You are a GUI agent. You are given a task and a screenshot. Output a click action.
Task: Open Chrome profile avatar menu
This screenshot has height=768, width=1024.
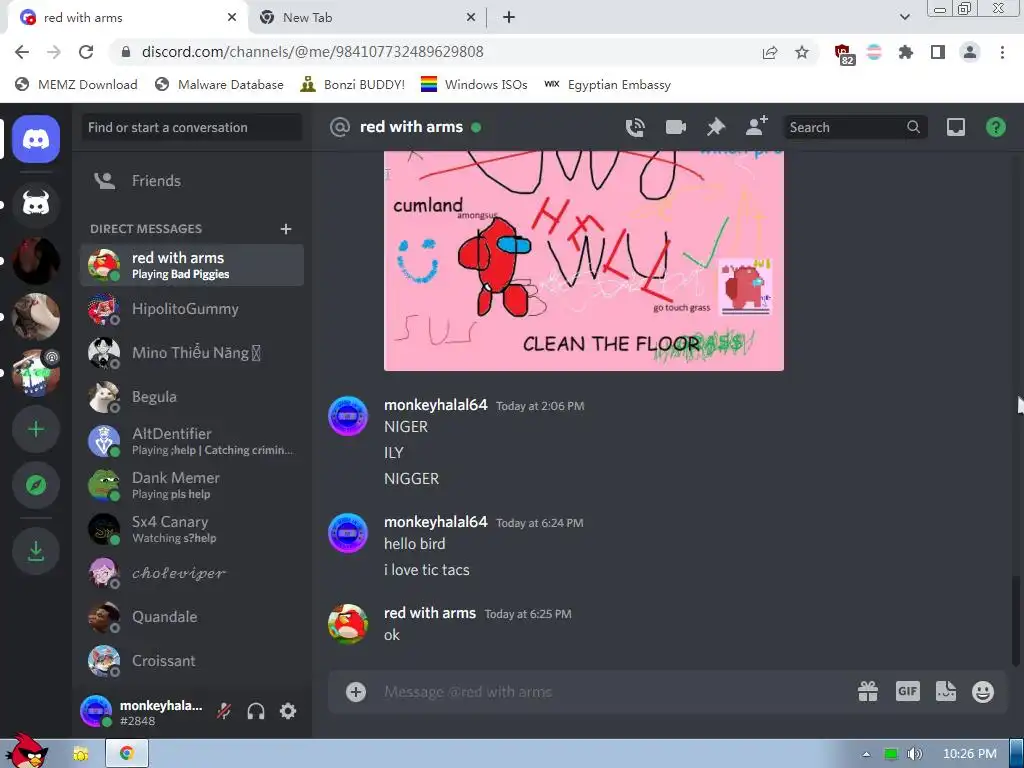coord(970,52)
